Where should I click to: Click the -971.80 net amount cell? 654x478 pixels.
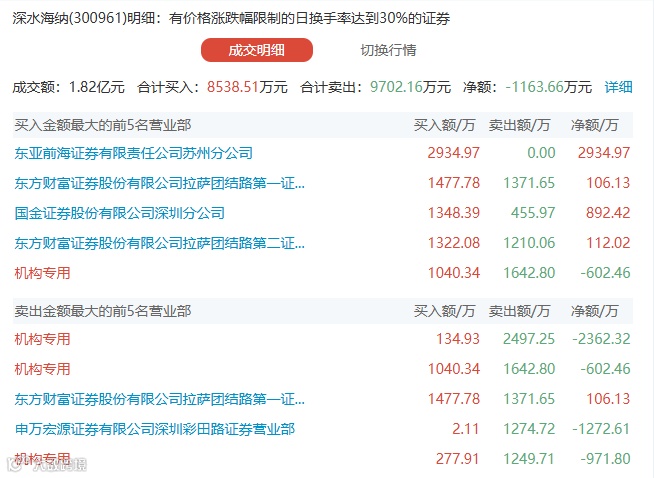click(x=605, y=459)
